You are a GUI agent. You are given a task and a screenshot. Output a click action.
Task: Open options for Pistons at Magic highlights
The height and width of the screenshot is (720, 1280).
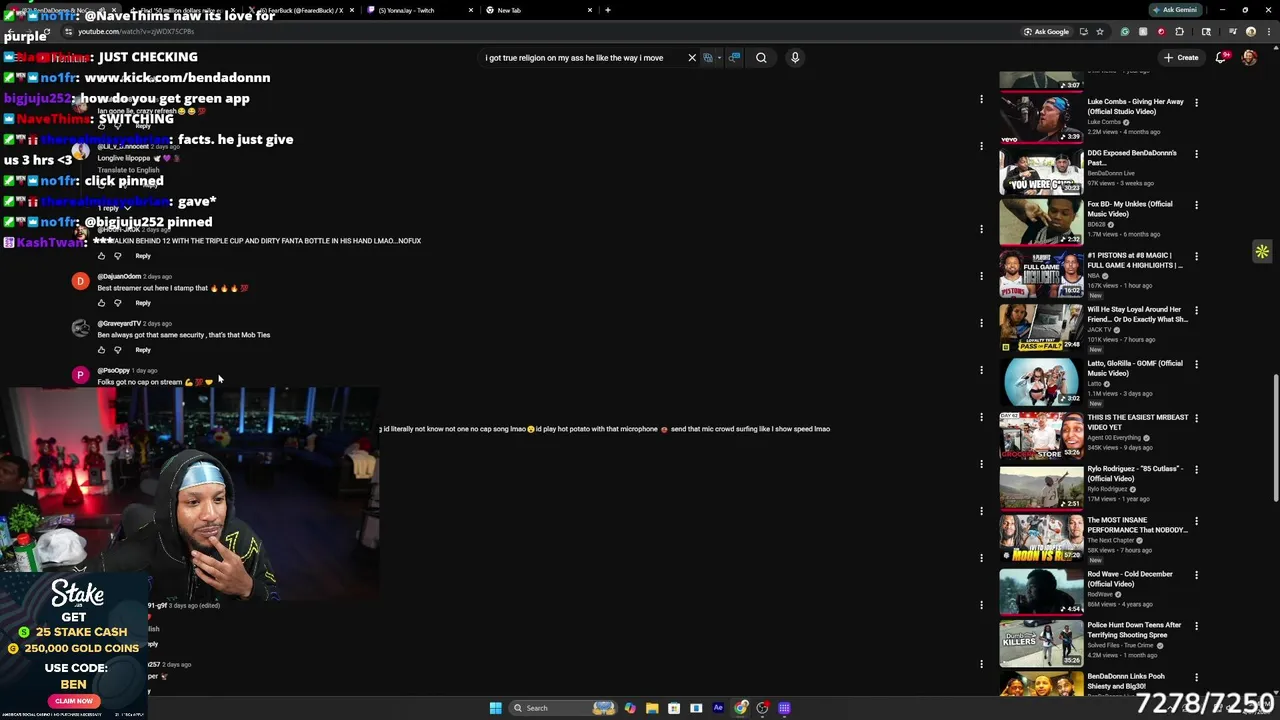pyautogui.click(x=1196, y=256)
